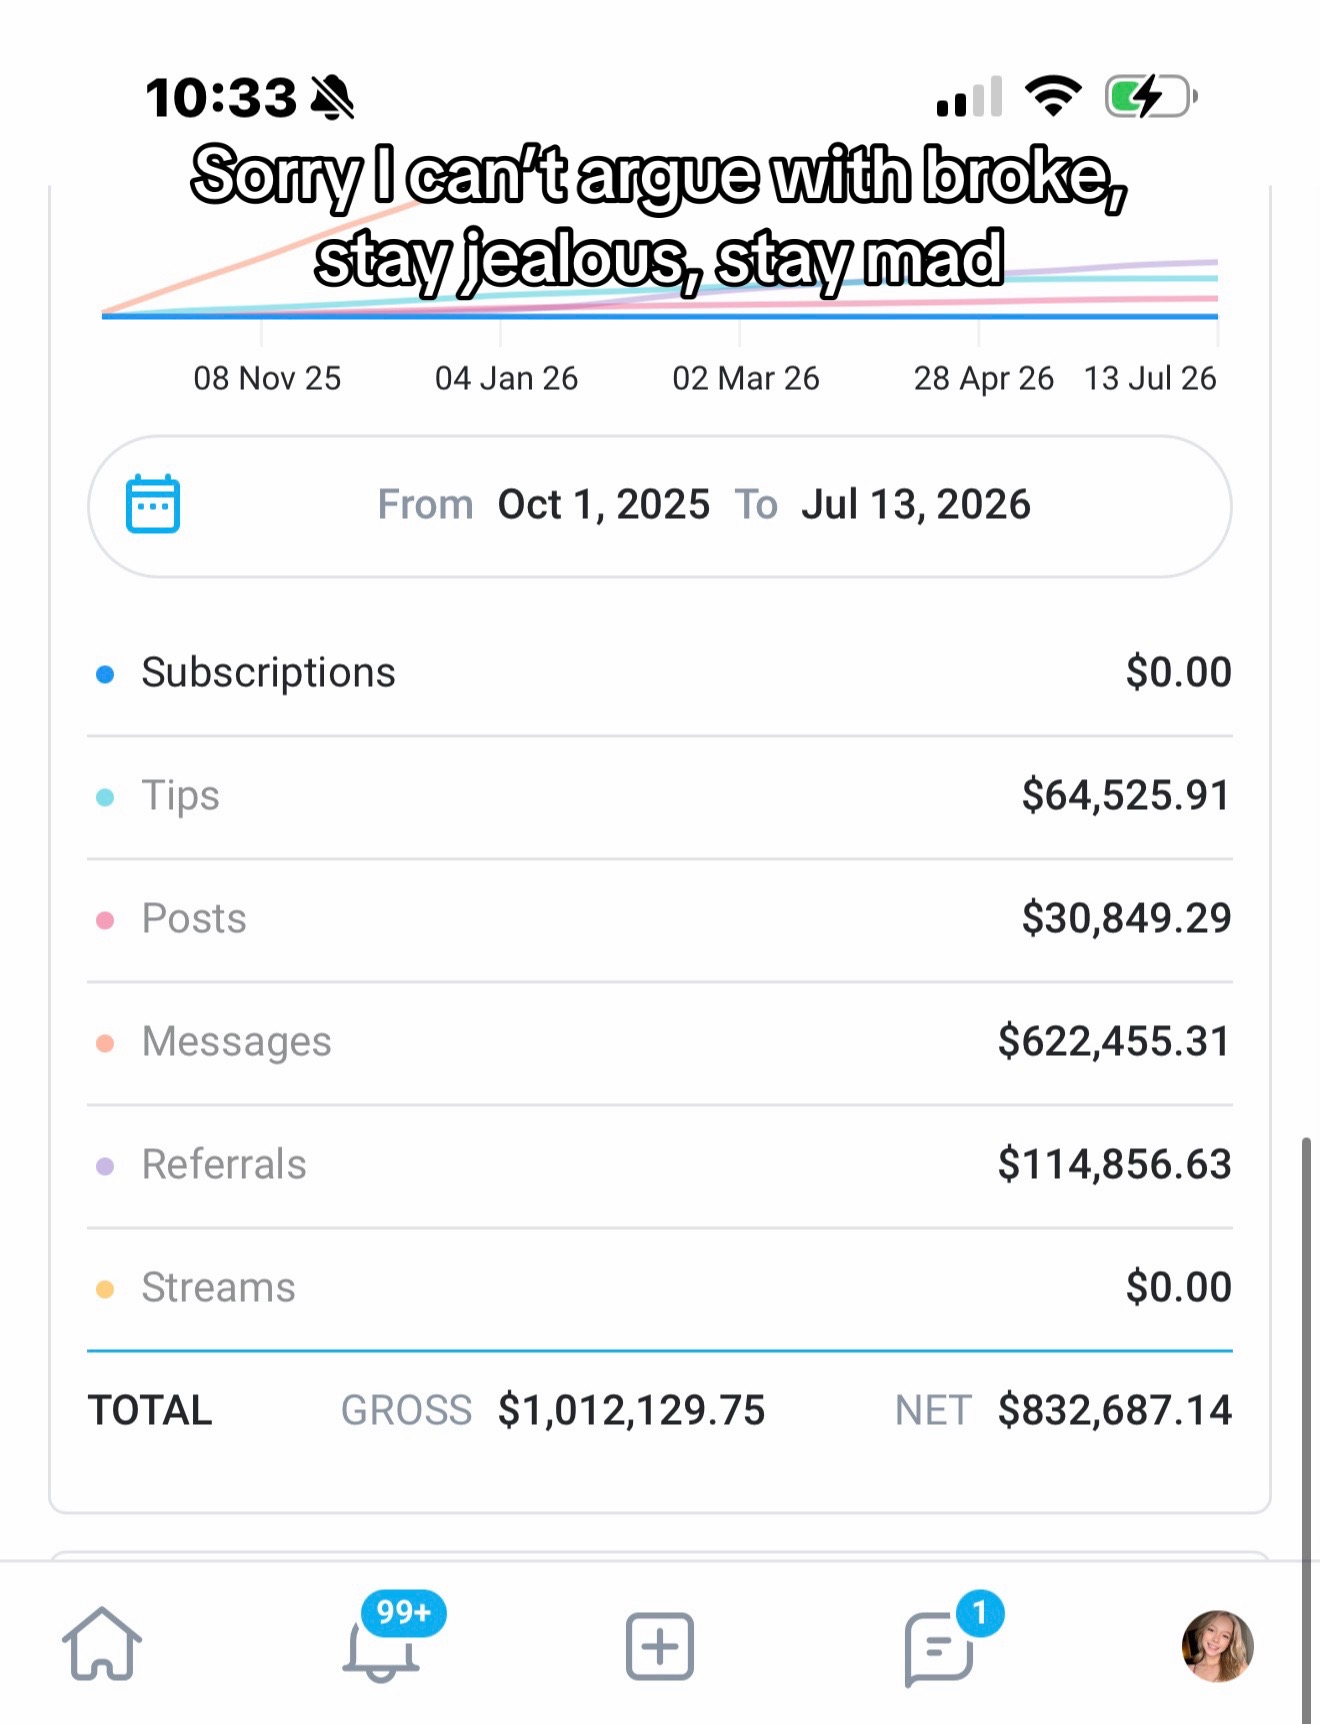Image resolution: width=1320 pixels, height=1724 pixels.
Task: Open the date range picker field
Action: pyautogui.click(x=660, y=506)
